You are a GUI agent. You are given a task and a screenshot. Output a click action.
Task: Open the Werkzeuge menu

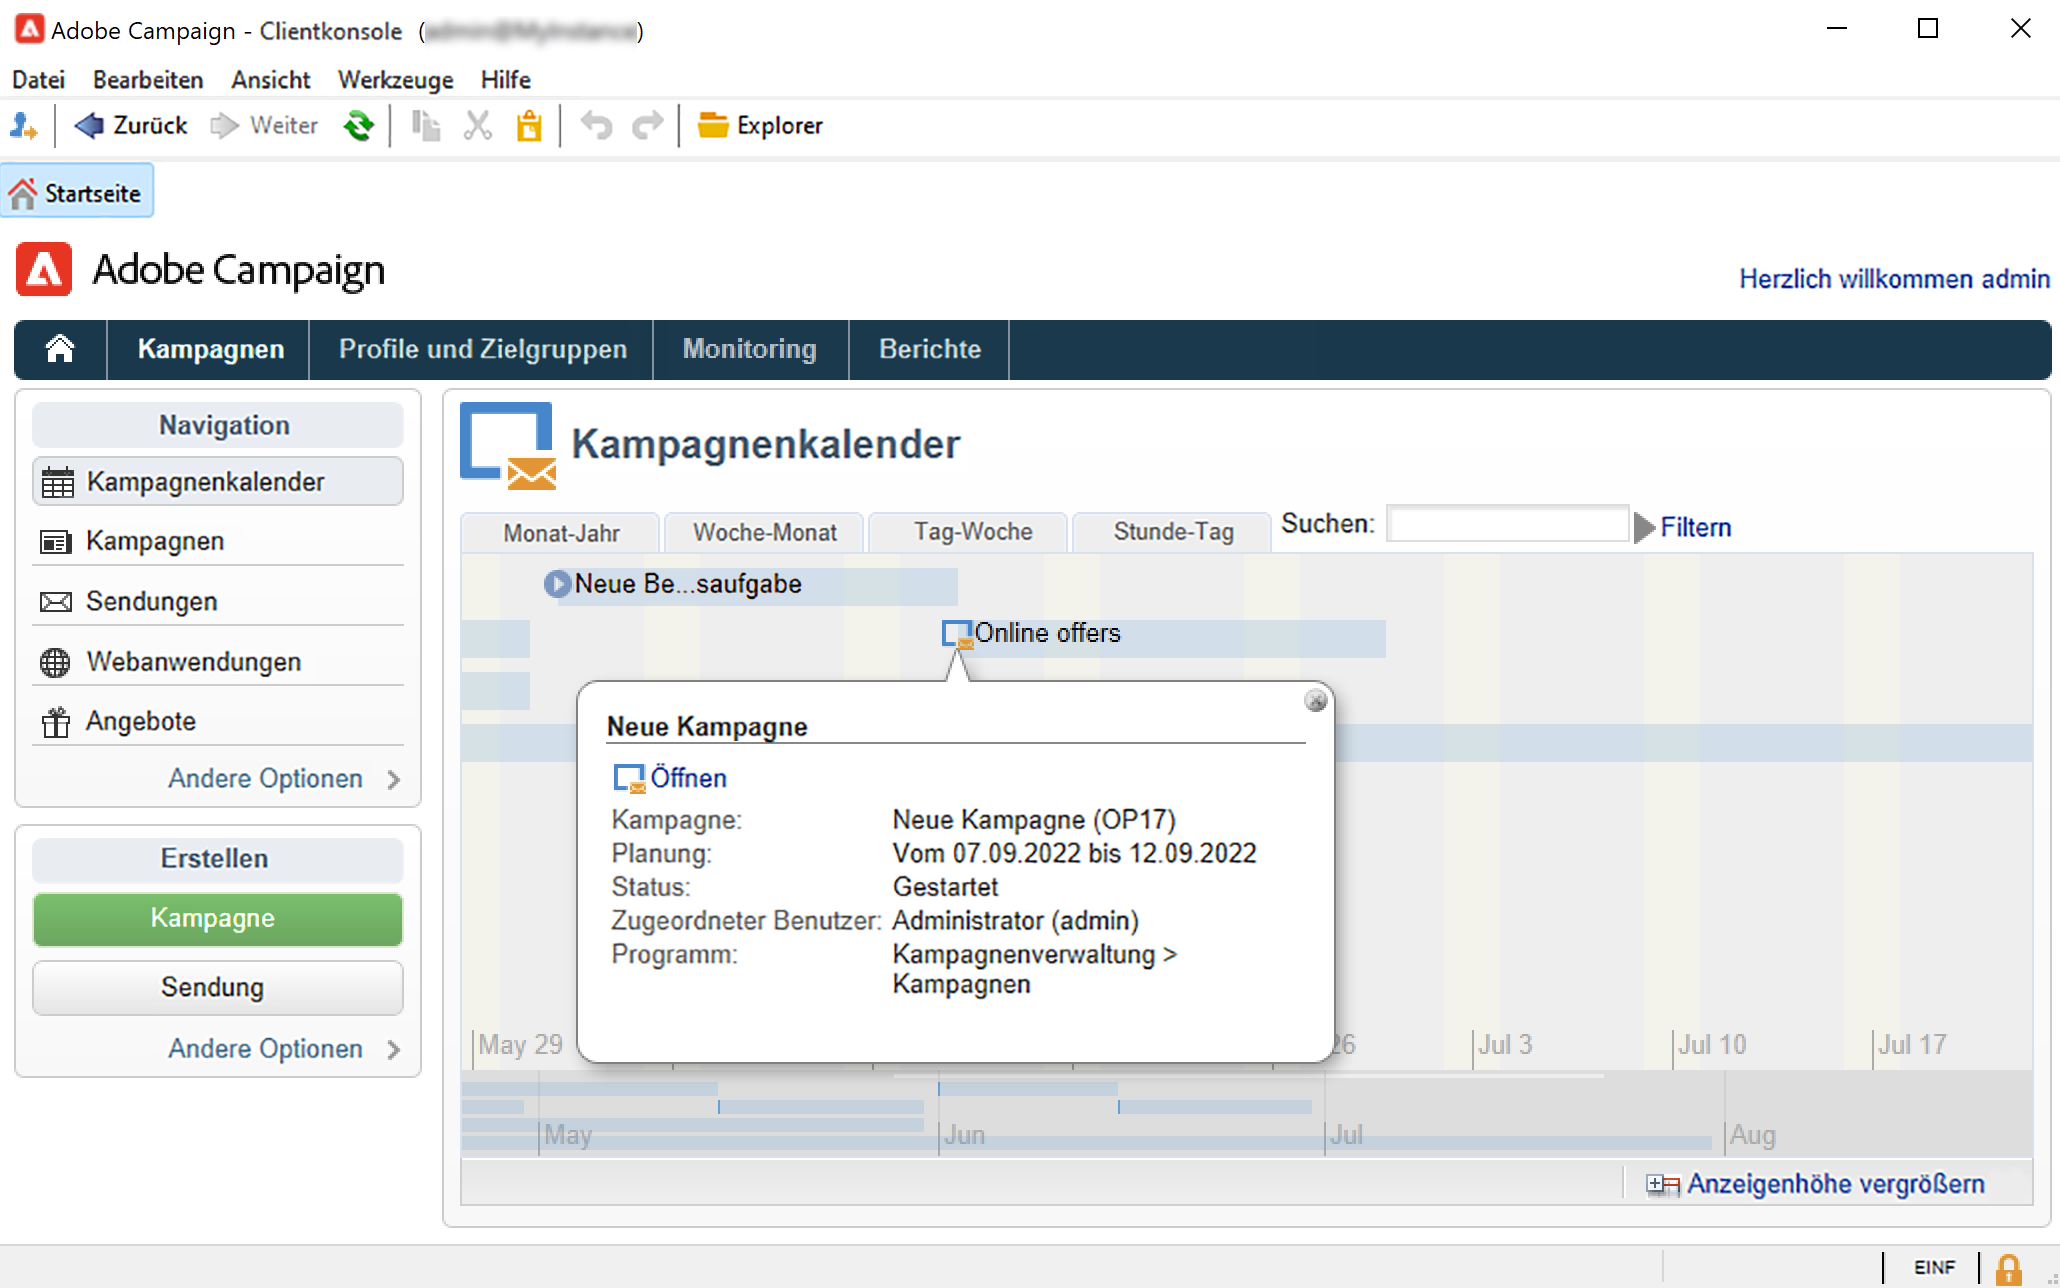tap(395, 80)
